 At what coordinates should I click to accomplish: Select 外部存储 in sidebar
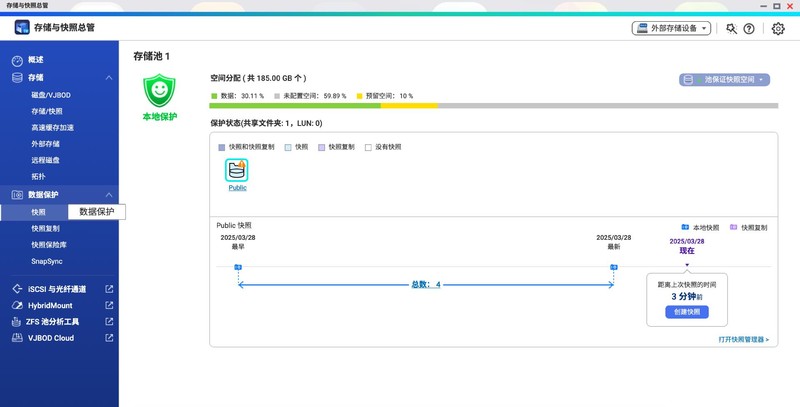(45, 144)
